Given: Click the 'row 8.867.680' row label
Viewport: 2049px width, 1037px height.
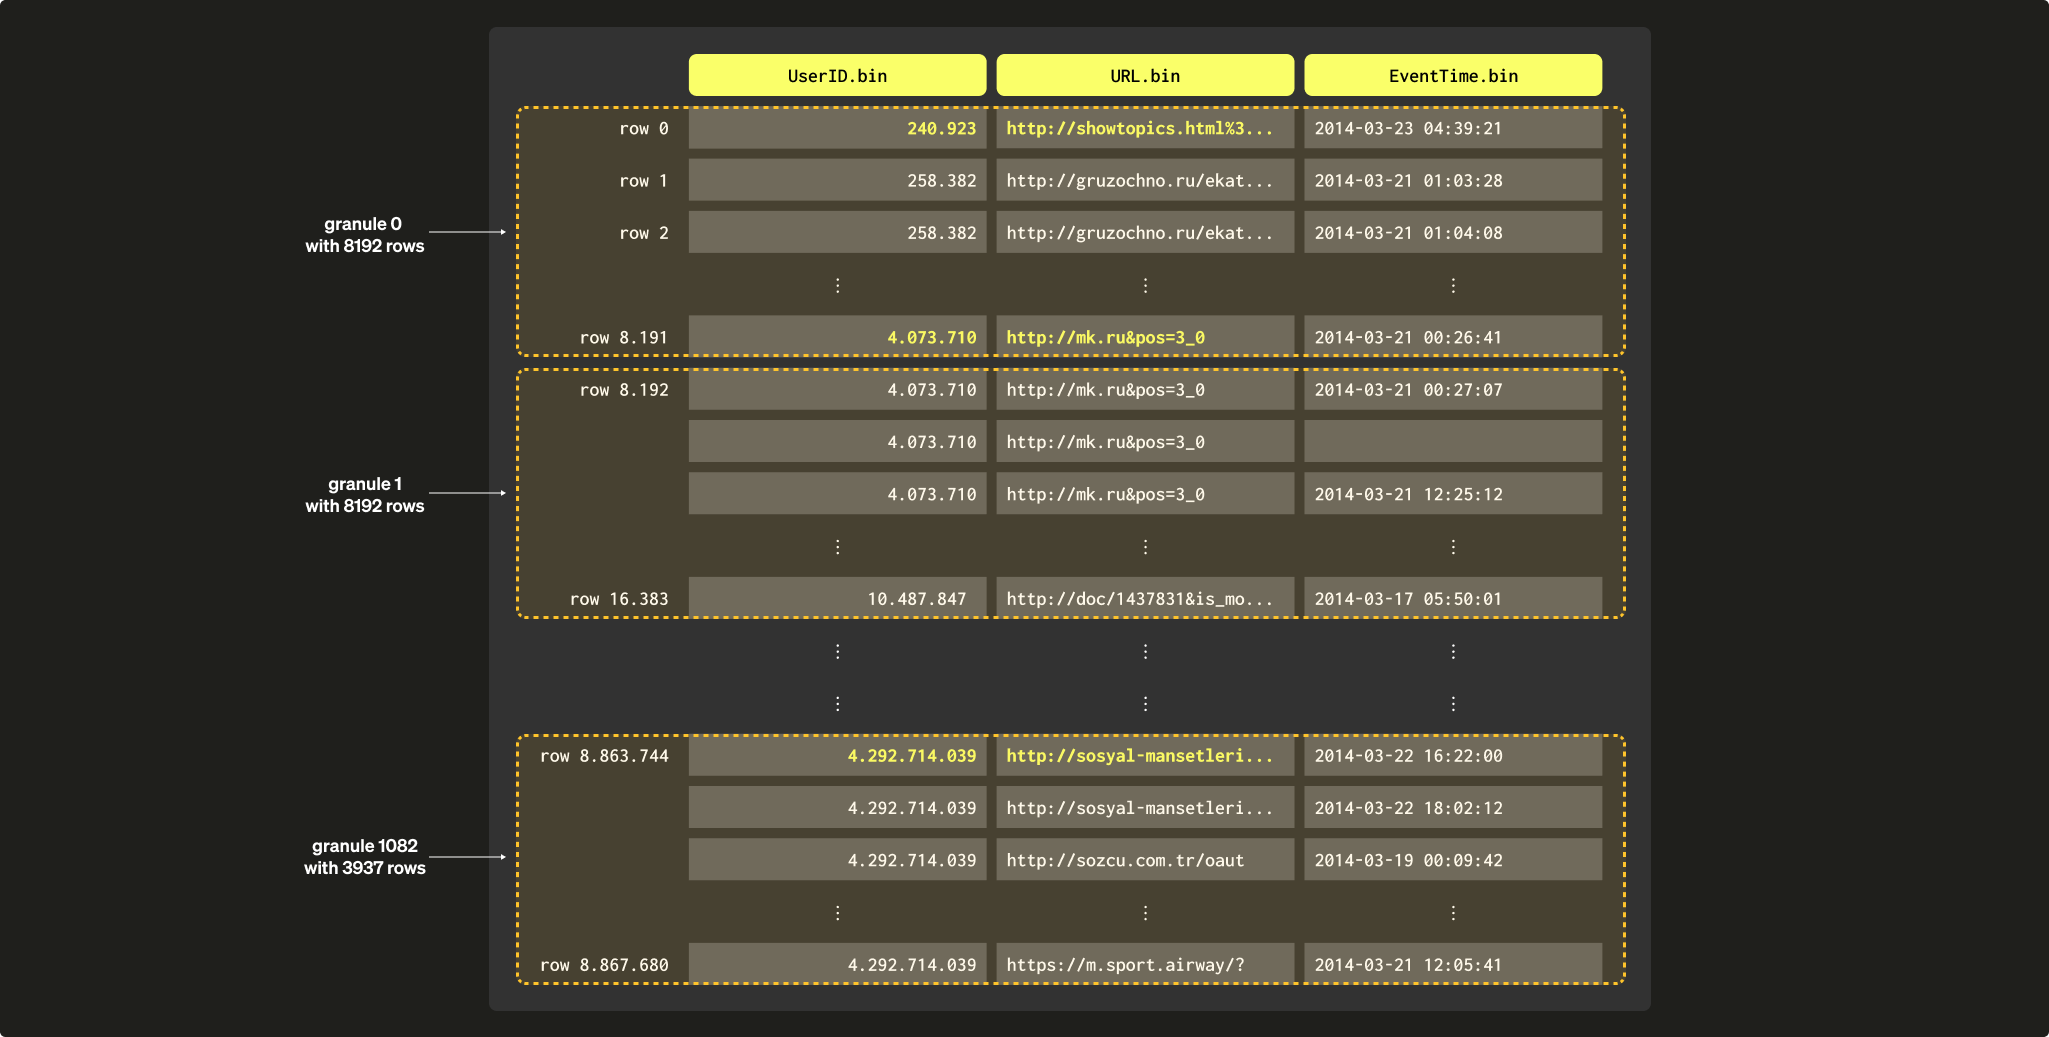Looking at the screenshot, I should coord(604,965).
